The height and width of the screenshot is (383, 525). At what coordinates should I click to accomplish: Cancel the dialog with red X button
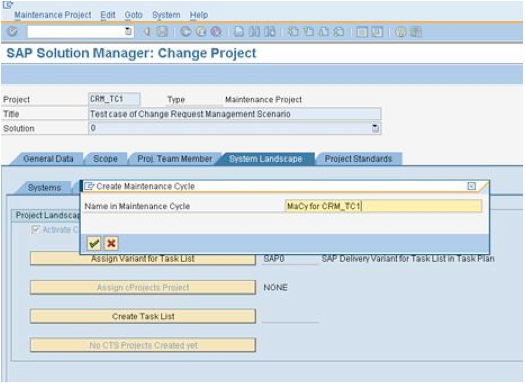pos(111,243)
